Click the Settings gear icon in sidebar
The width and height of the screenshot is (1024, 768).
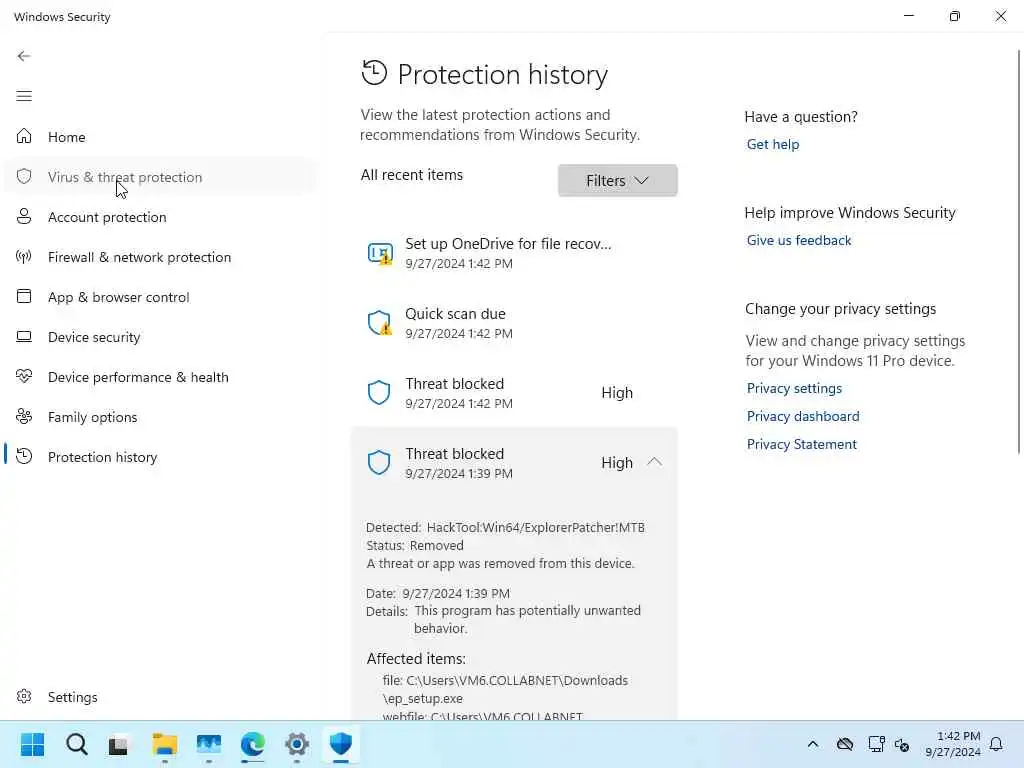point(24,697)
